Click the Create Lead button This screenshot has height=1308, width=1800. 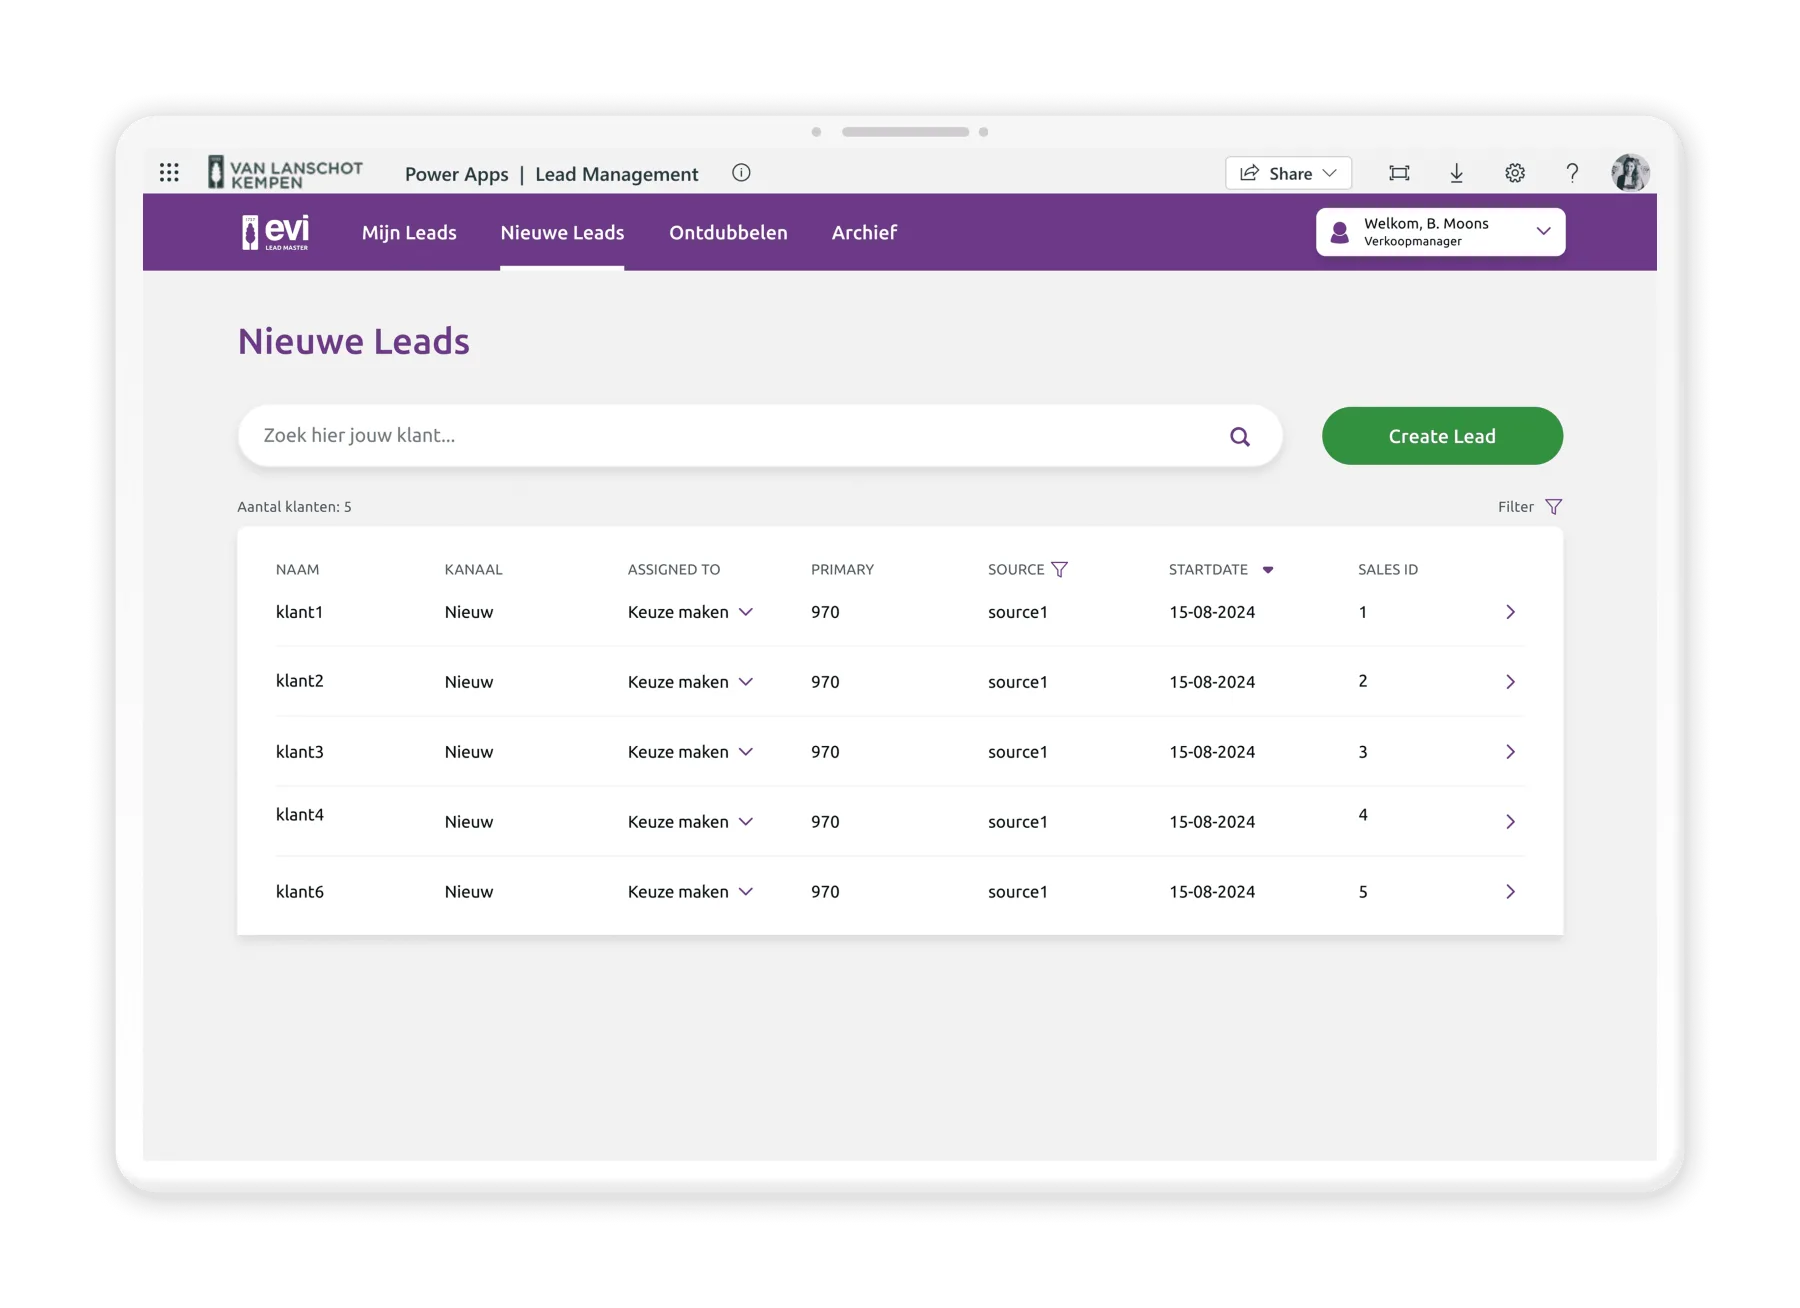pyautogui.click(x=1442, y=436)
